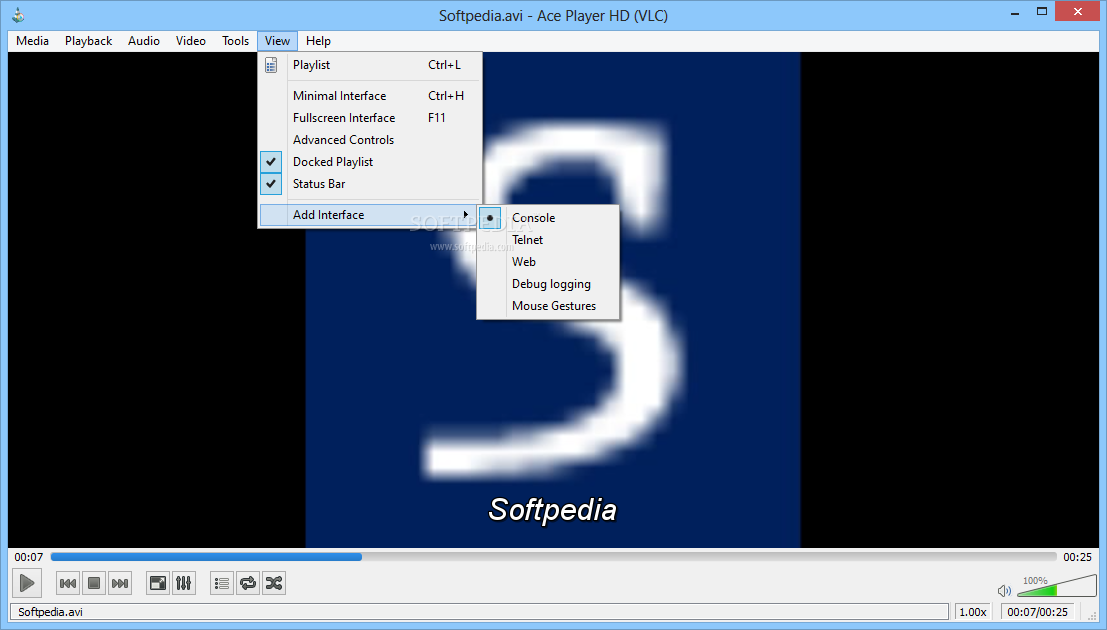Click the 1.00x playback speed indicator

[973, 612]
